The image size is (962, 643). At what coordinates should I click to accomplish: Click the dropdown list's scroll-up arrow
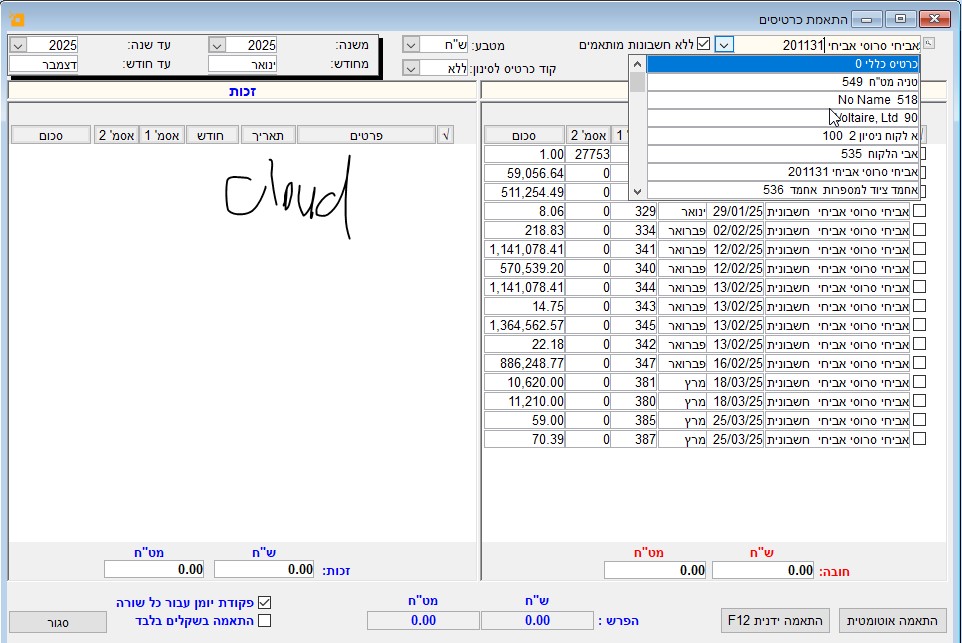point(637,64)
